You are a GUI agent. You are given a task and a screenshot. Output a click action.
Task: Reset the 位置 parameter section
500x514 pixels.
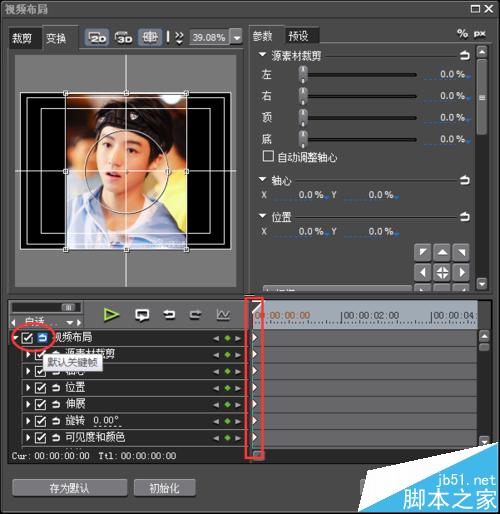465,217
